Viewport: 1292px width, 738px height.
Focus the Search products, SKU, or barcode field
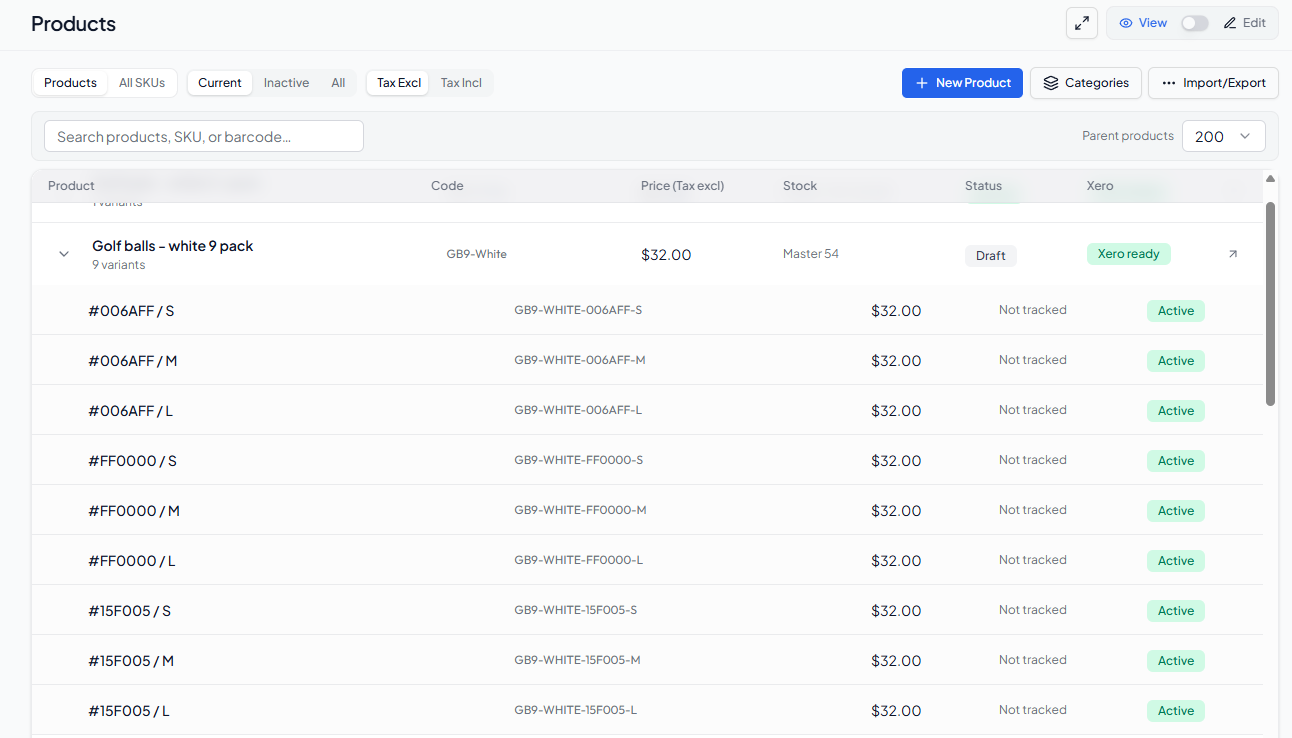(x=204, y=136)
